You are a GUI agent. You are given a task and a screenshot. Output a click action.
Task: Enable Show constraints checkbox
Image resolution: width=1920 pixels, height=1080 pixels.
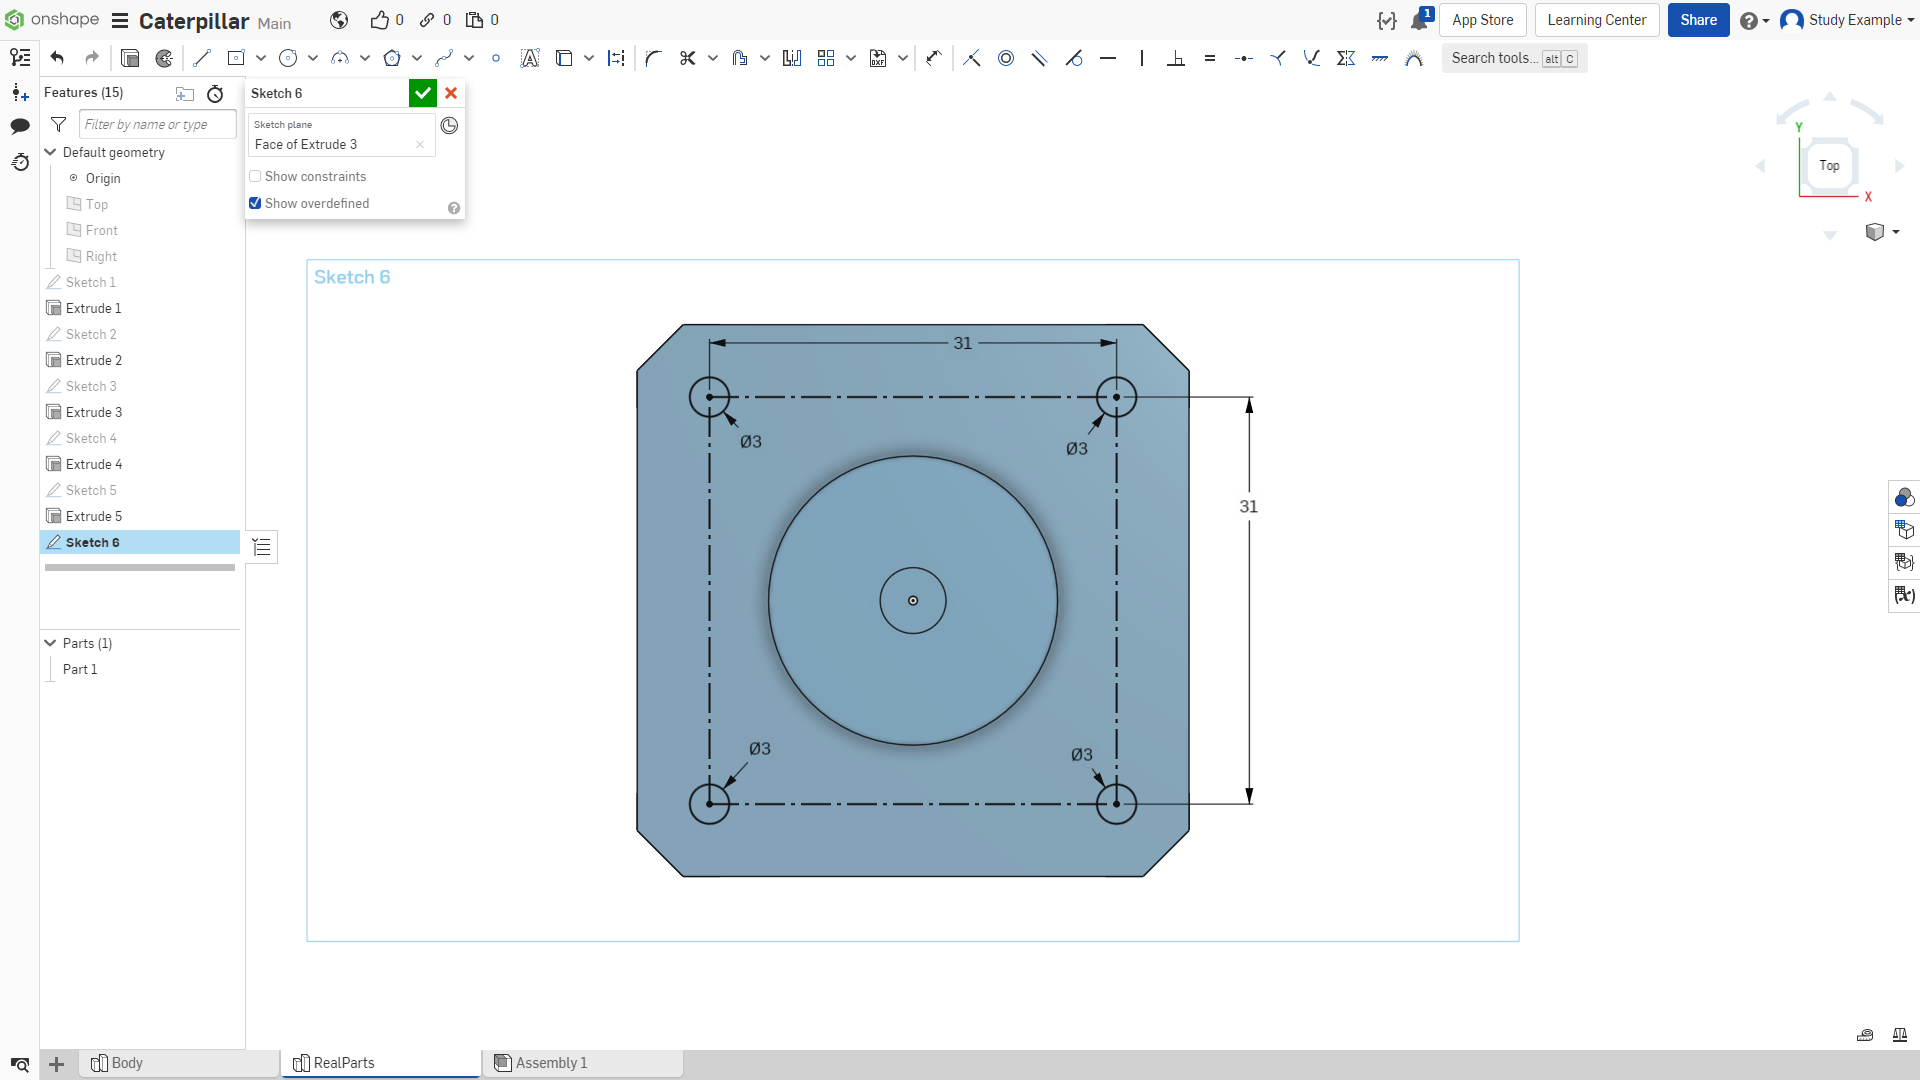pos(255,176)
